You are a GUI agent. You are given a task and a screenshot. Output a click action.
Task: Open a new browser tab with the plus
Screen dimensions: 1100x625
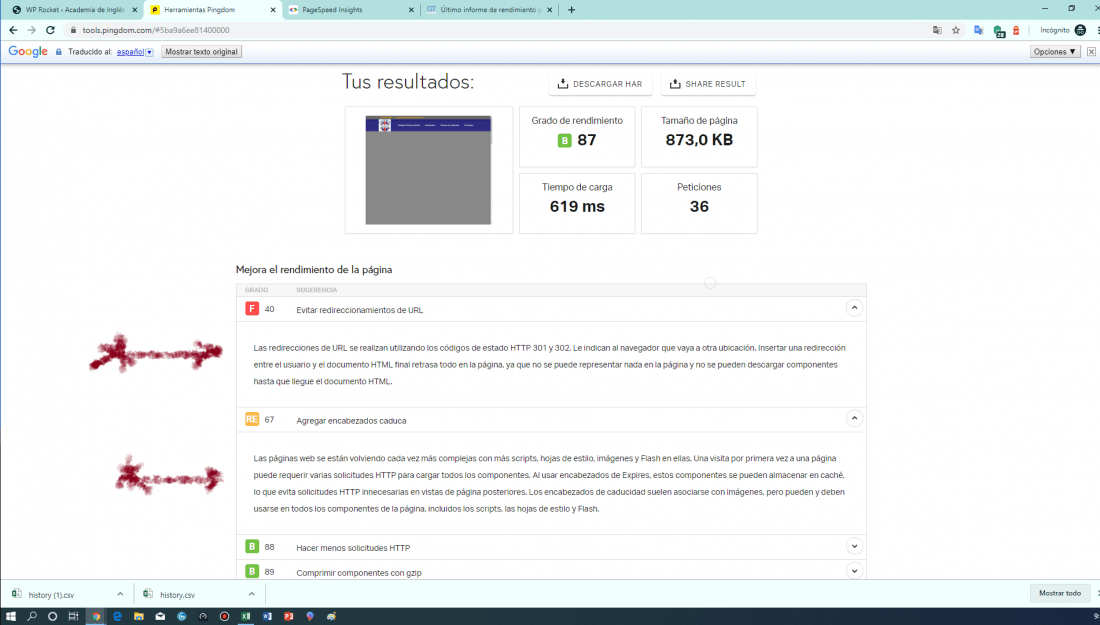[x=571, y=10]
